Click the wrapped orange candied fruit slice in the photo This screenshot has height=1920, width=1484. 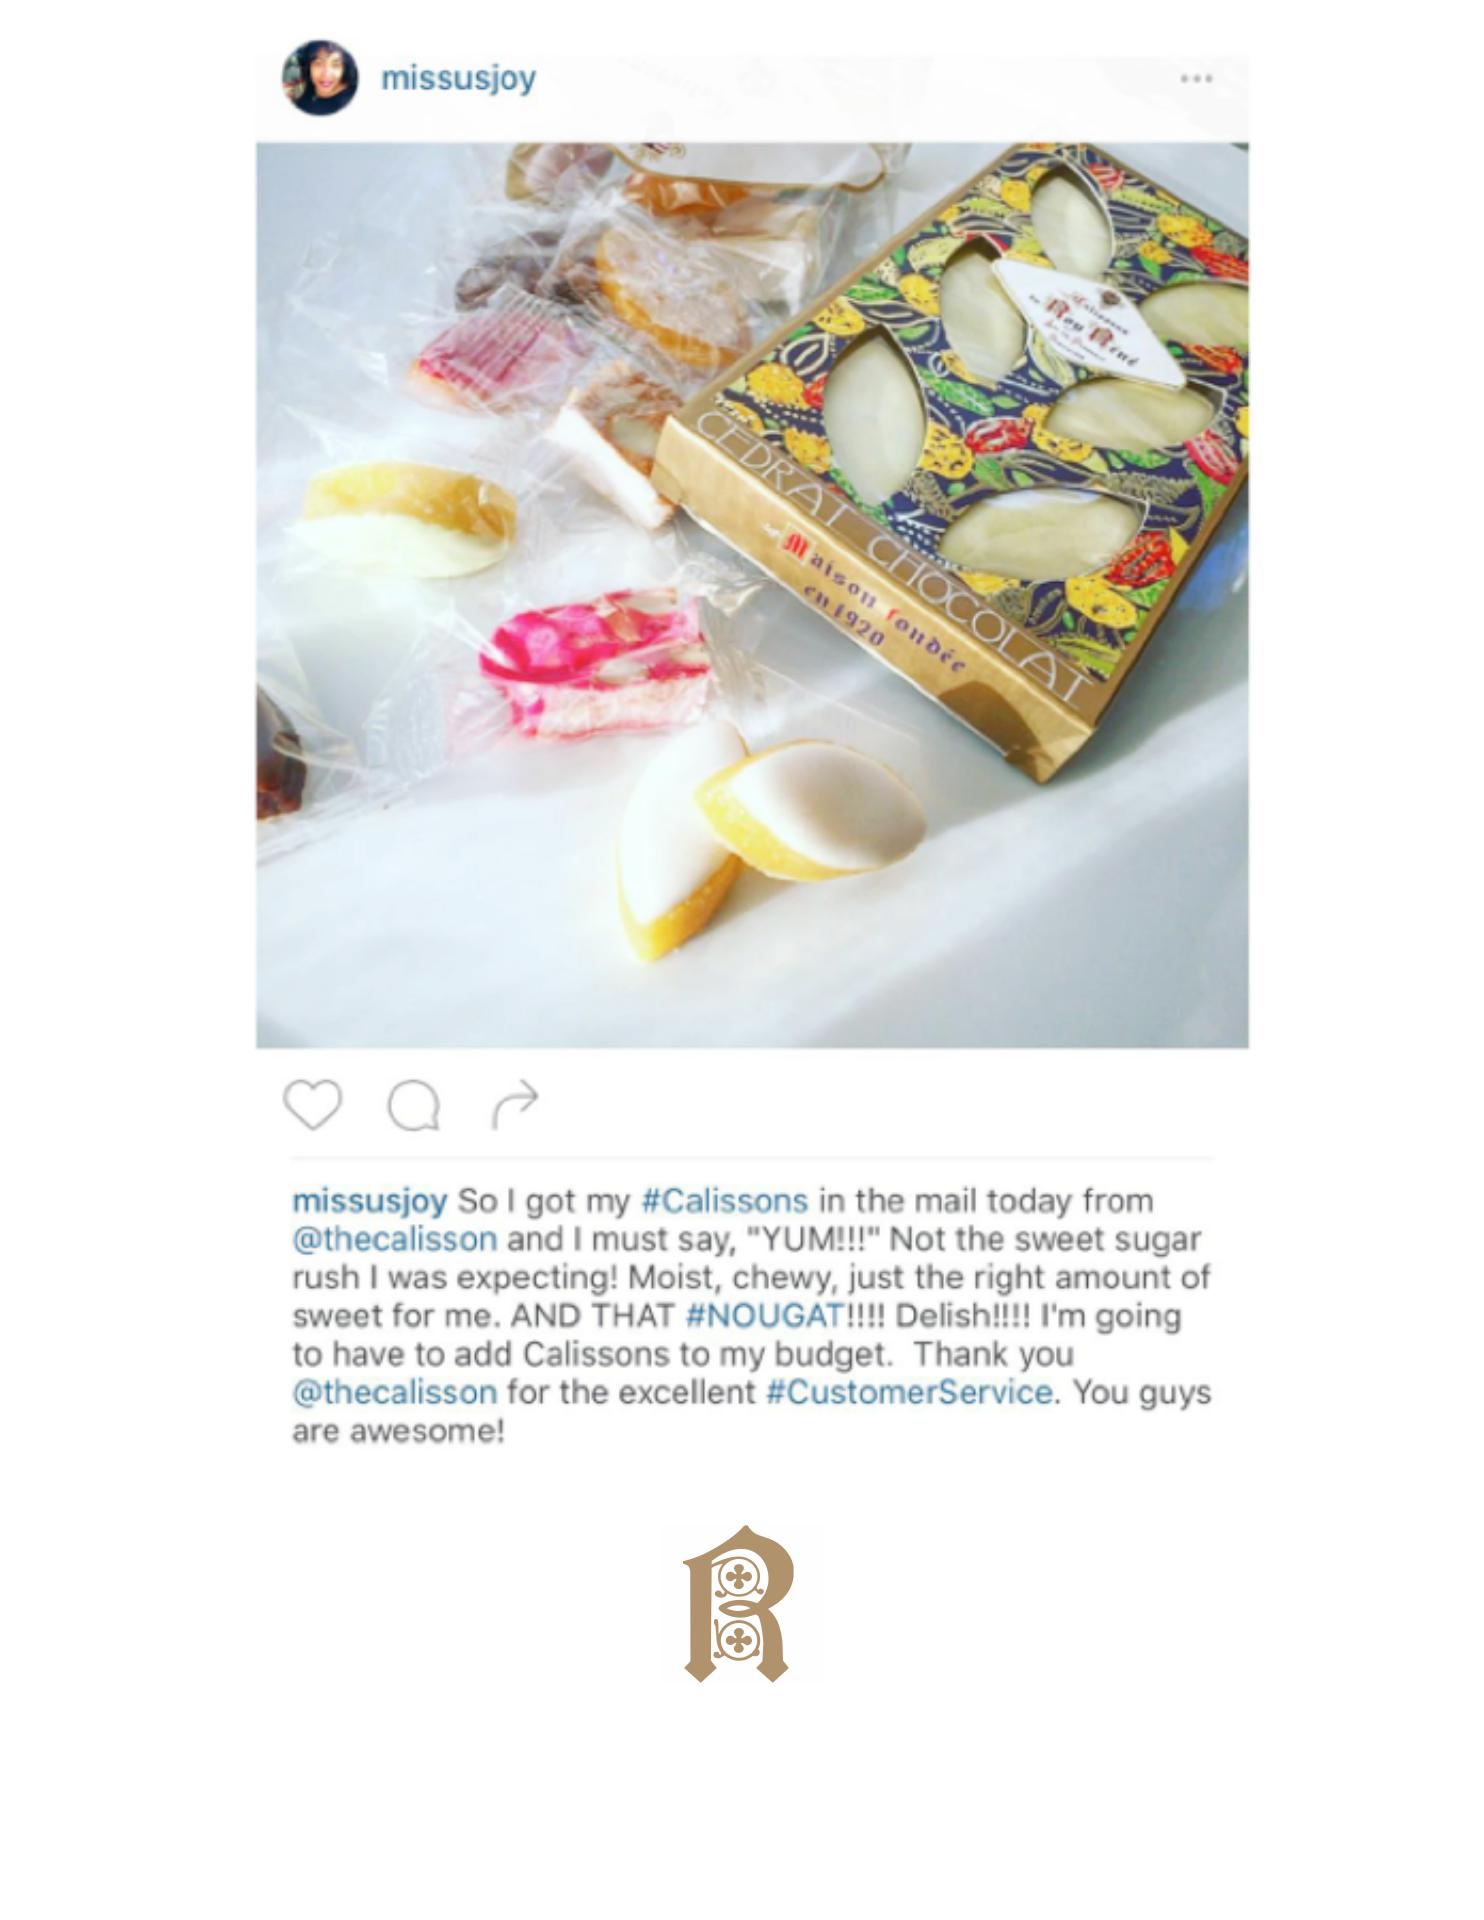click(668, 296)
